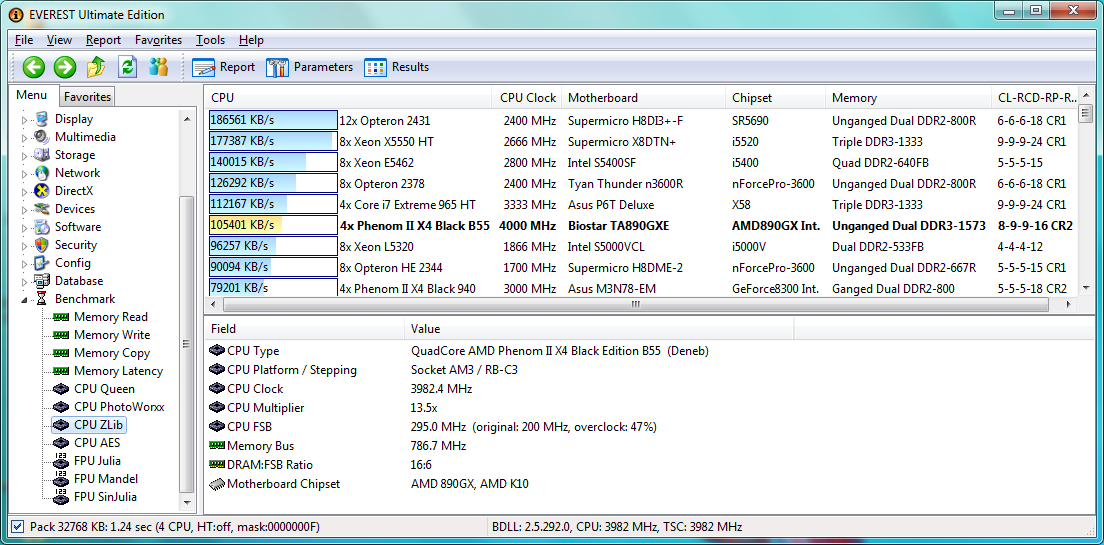
Task: Select CPU PhotoWorxx benchmark
Action: pos(119,407)
